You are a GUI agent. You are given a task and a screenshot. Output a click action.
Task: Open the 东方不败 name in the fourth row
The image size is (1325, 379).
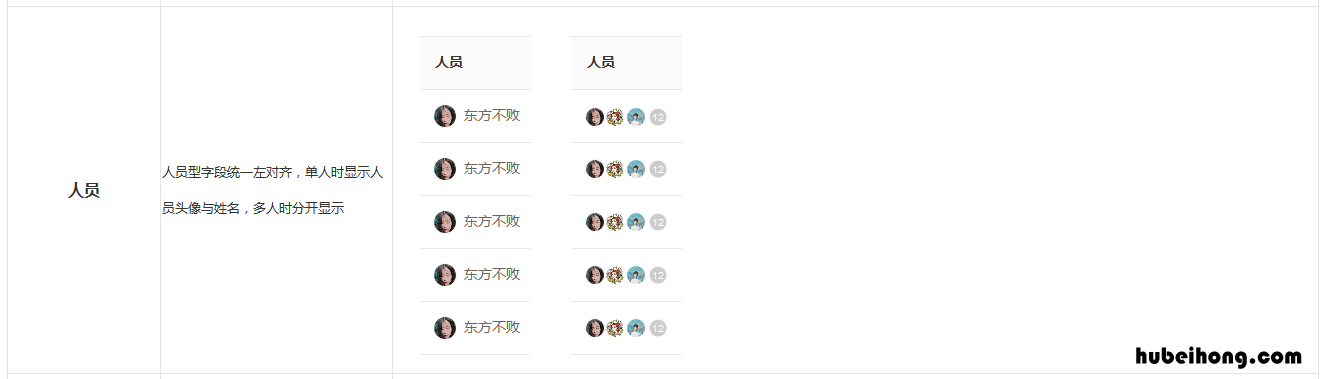click(x=491, y=274)
